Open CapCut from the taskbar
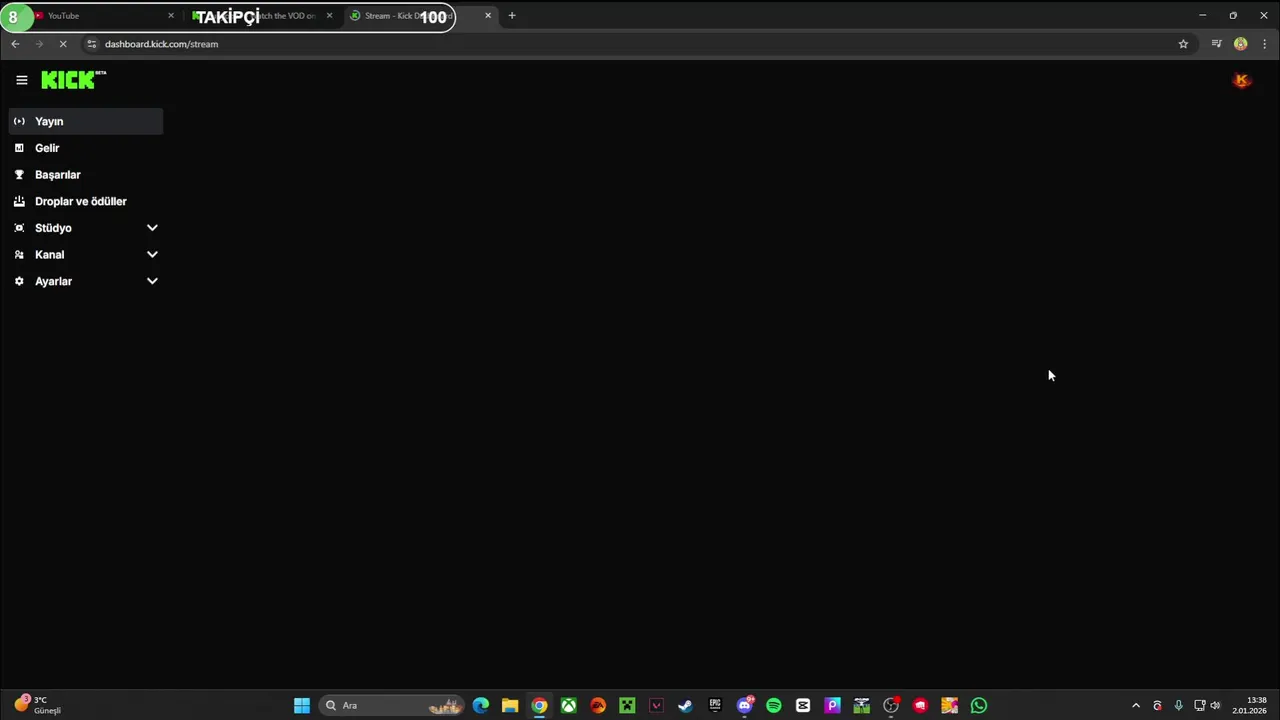 803,706
